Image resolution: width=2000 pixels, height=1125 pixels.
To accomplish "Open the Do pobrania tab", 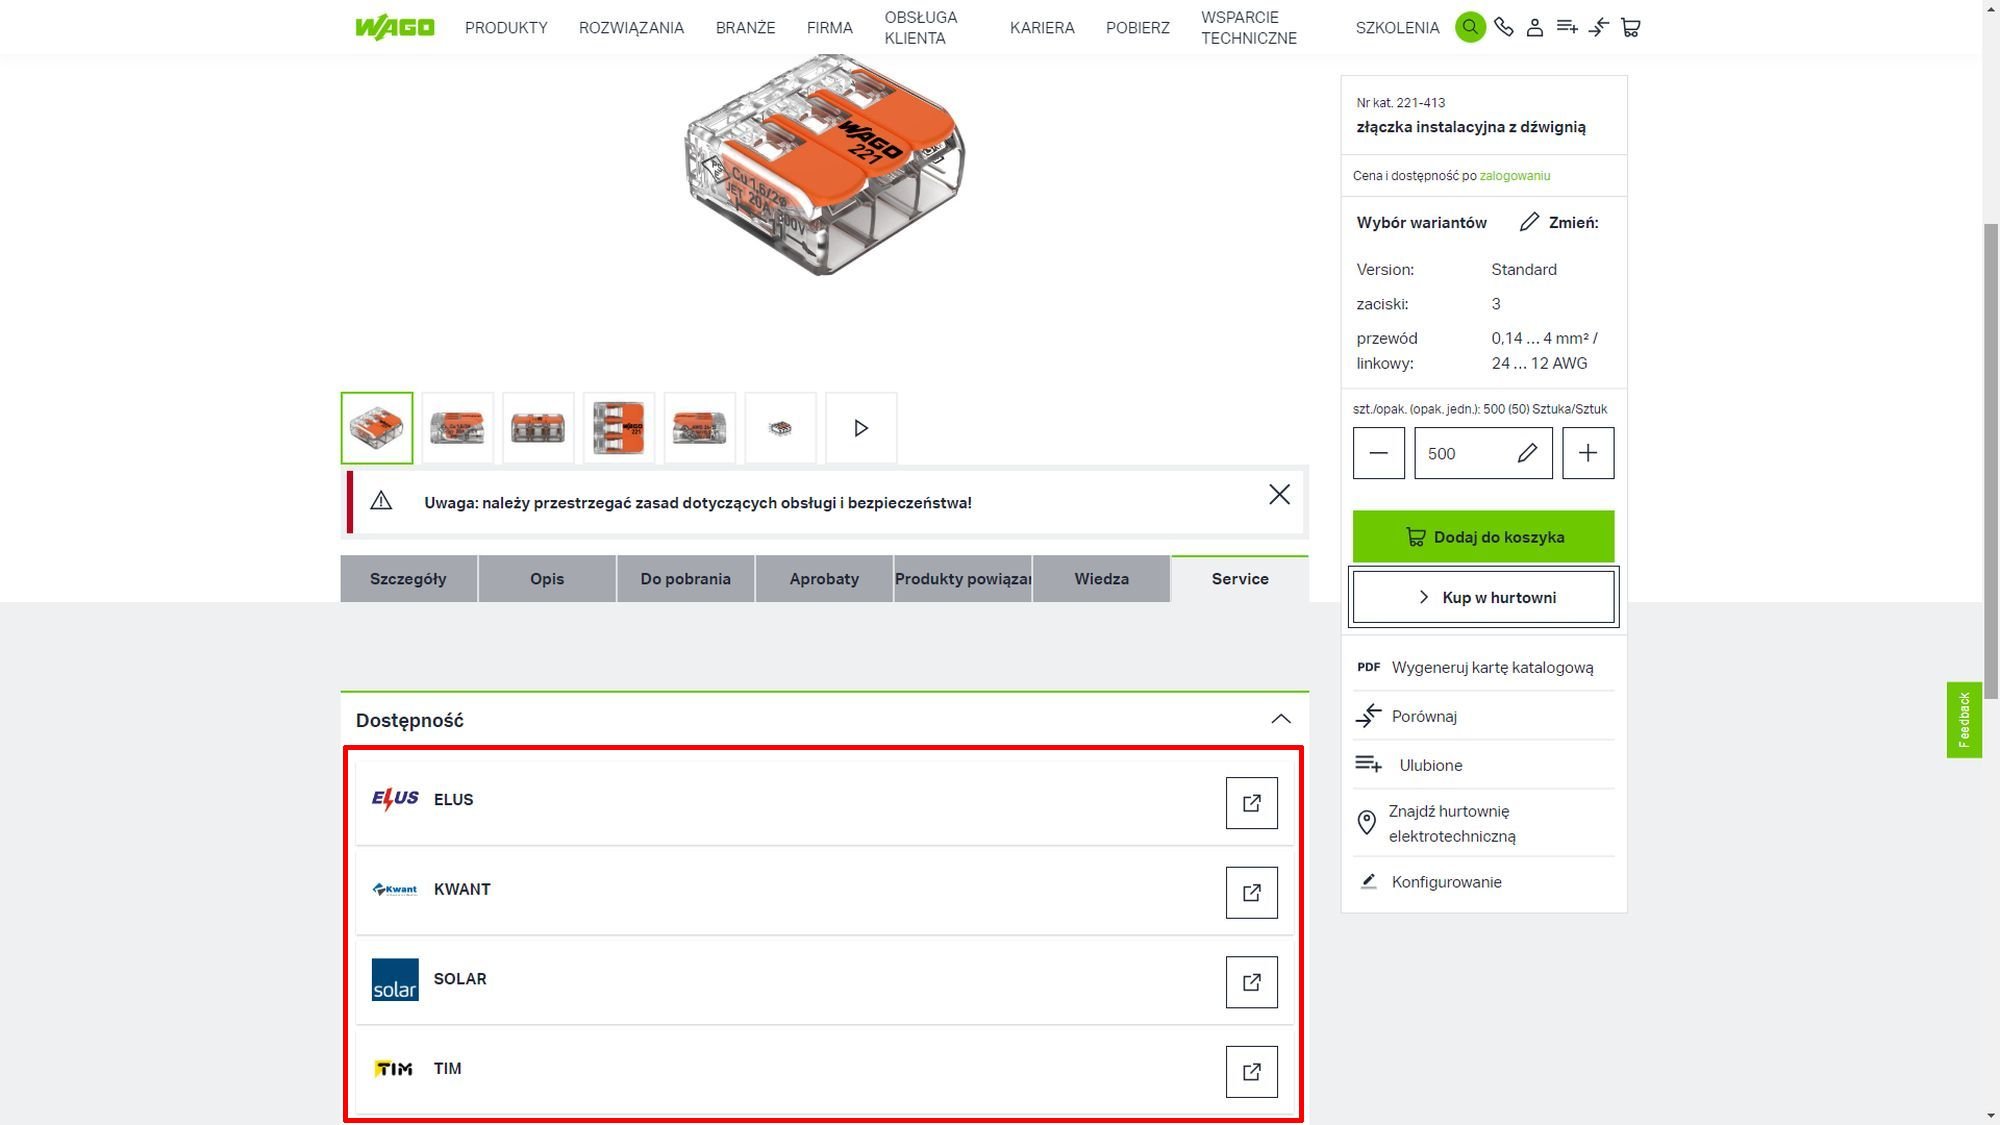I will point(686,579).
